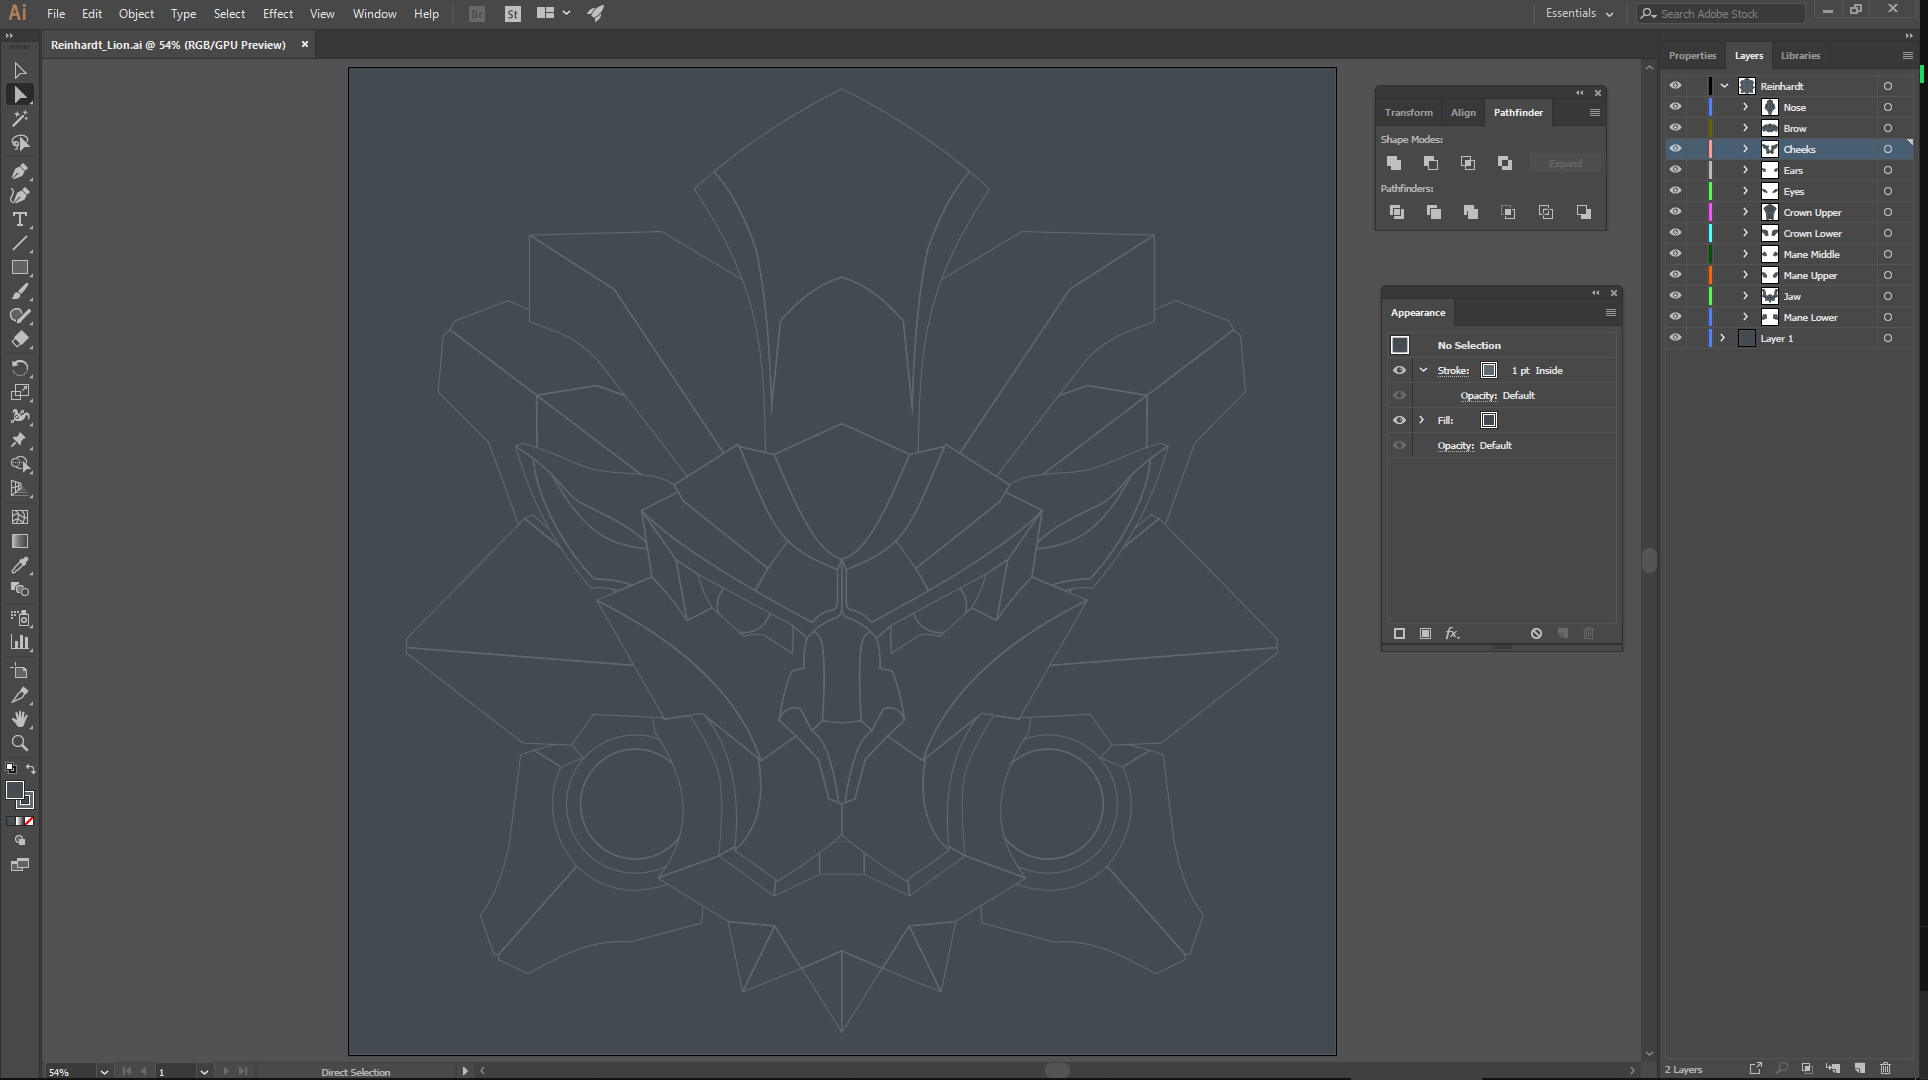The height and width of the screenshot is (1080, 1928).
Task: Select the Artboard tool
Action: coord(20,670)
